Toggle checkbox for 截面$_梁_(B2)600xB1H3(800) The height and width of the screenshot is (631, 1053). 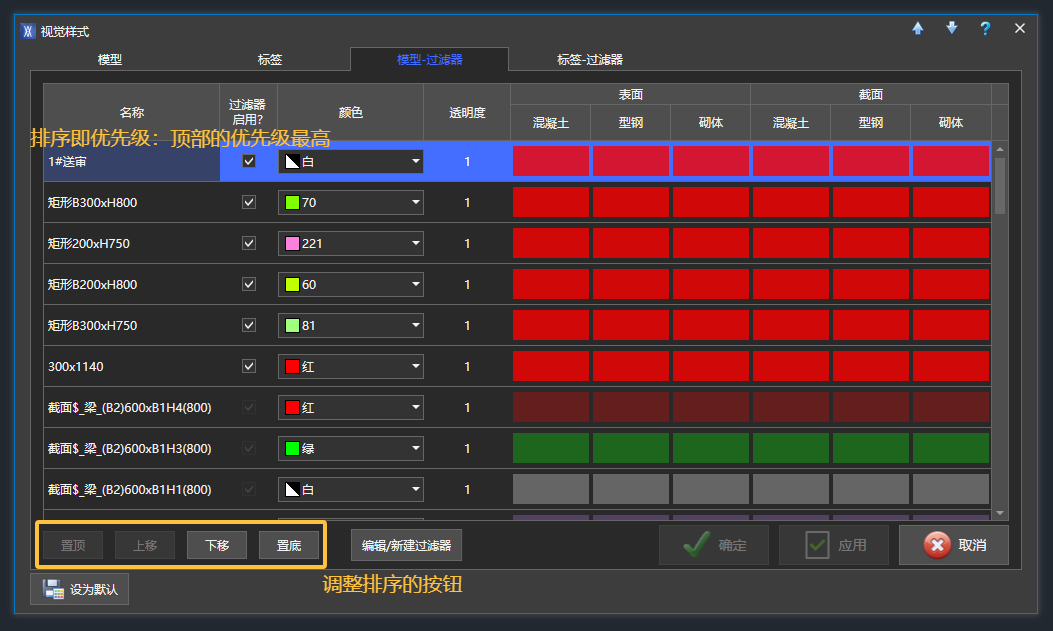coord(248,448)
